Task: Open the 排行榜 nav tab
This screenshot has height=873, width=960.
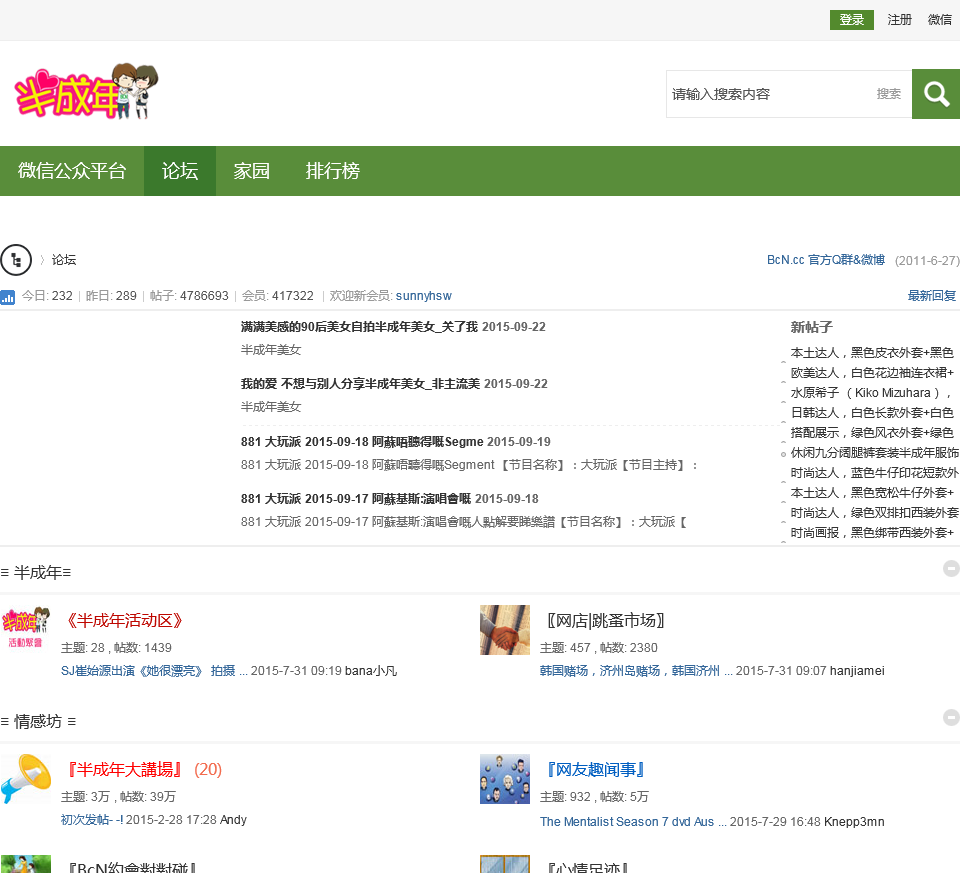Action: tap(332, 171)
